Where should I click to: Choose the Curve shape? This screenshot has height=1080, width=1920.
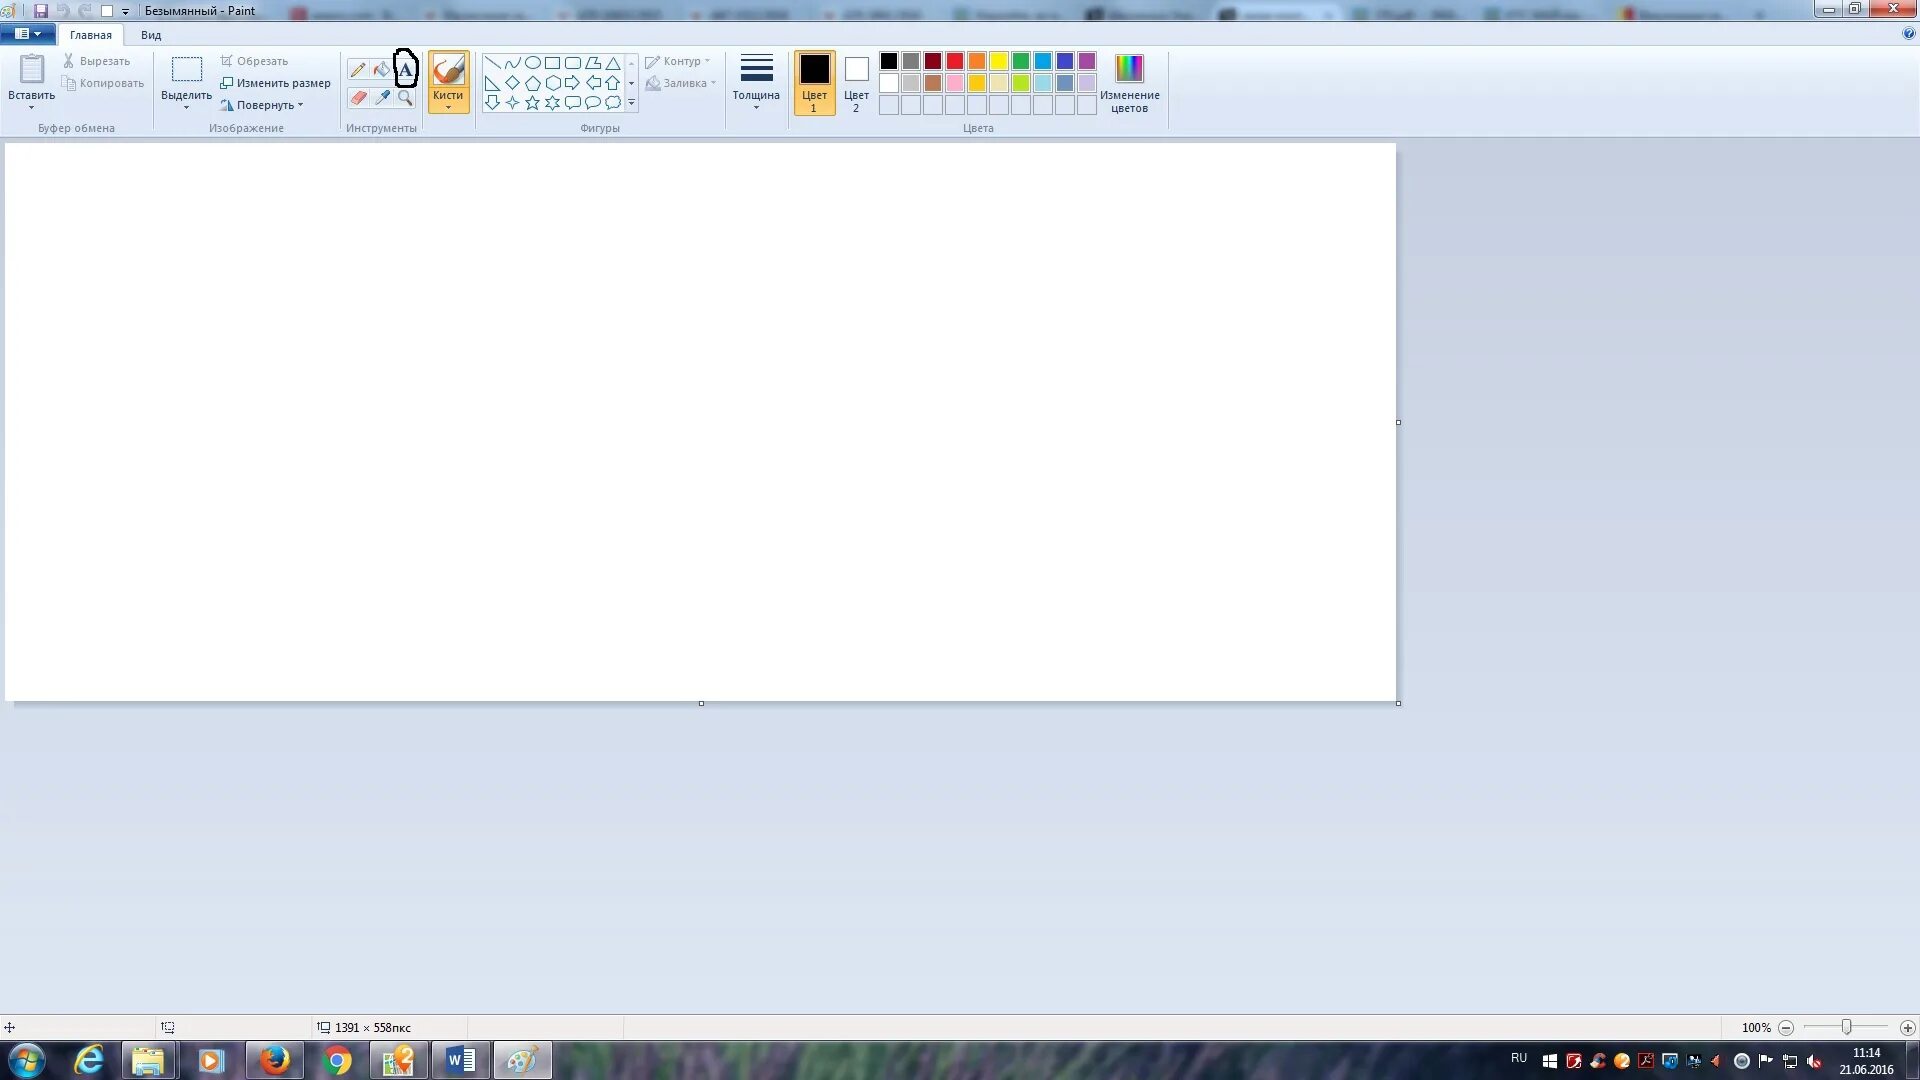pos(512,63)
